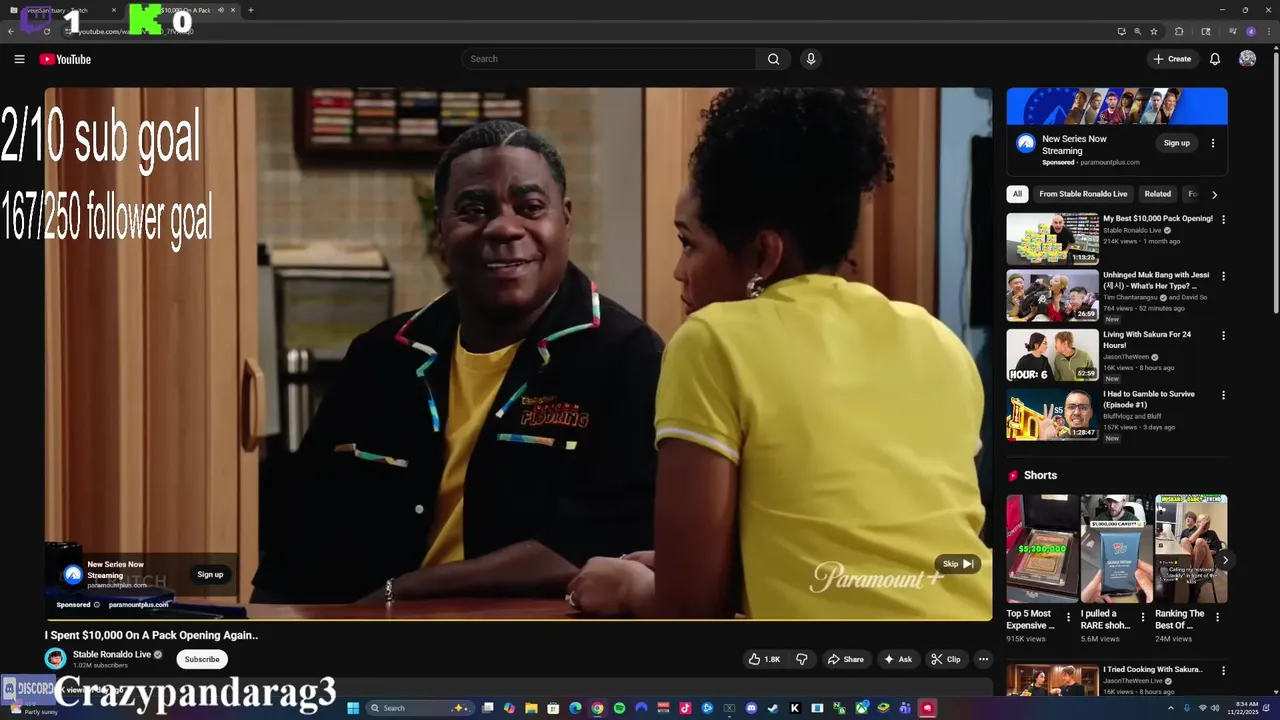Open the YouTube hamburger guide menu
1280x720 pixels.
coord(19,59)
